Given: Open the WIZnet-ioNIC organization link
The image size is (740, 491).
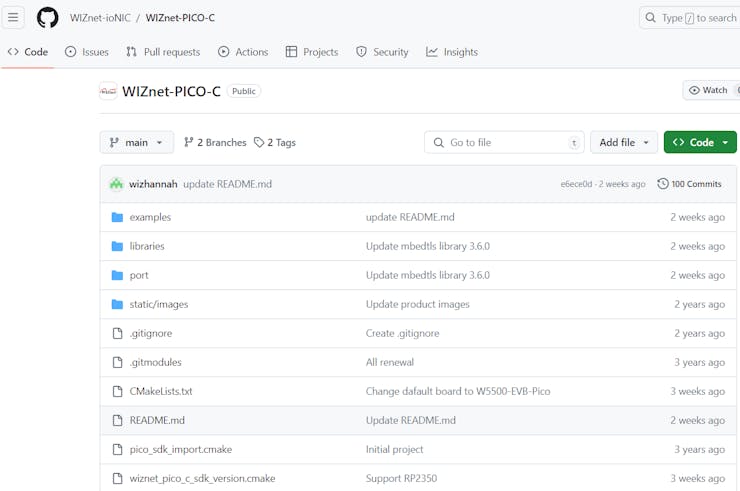Looking at the screenshot, I should point(100,18).
